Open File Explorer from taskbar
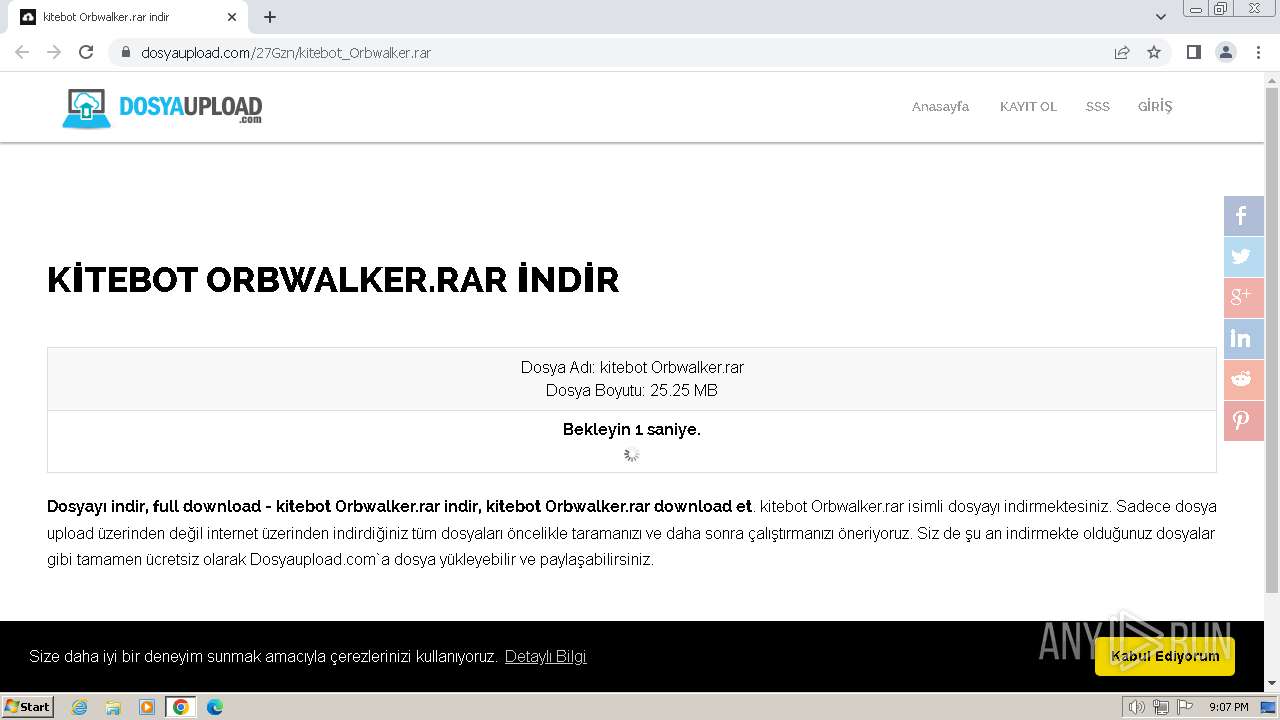Screen dimensions: 1280x720 coord(113,707)
